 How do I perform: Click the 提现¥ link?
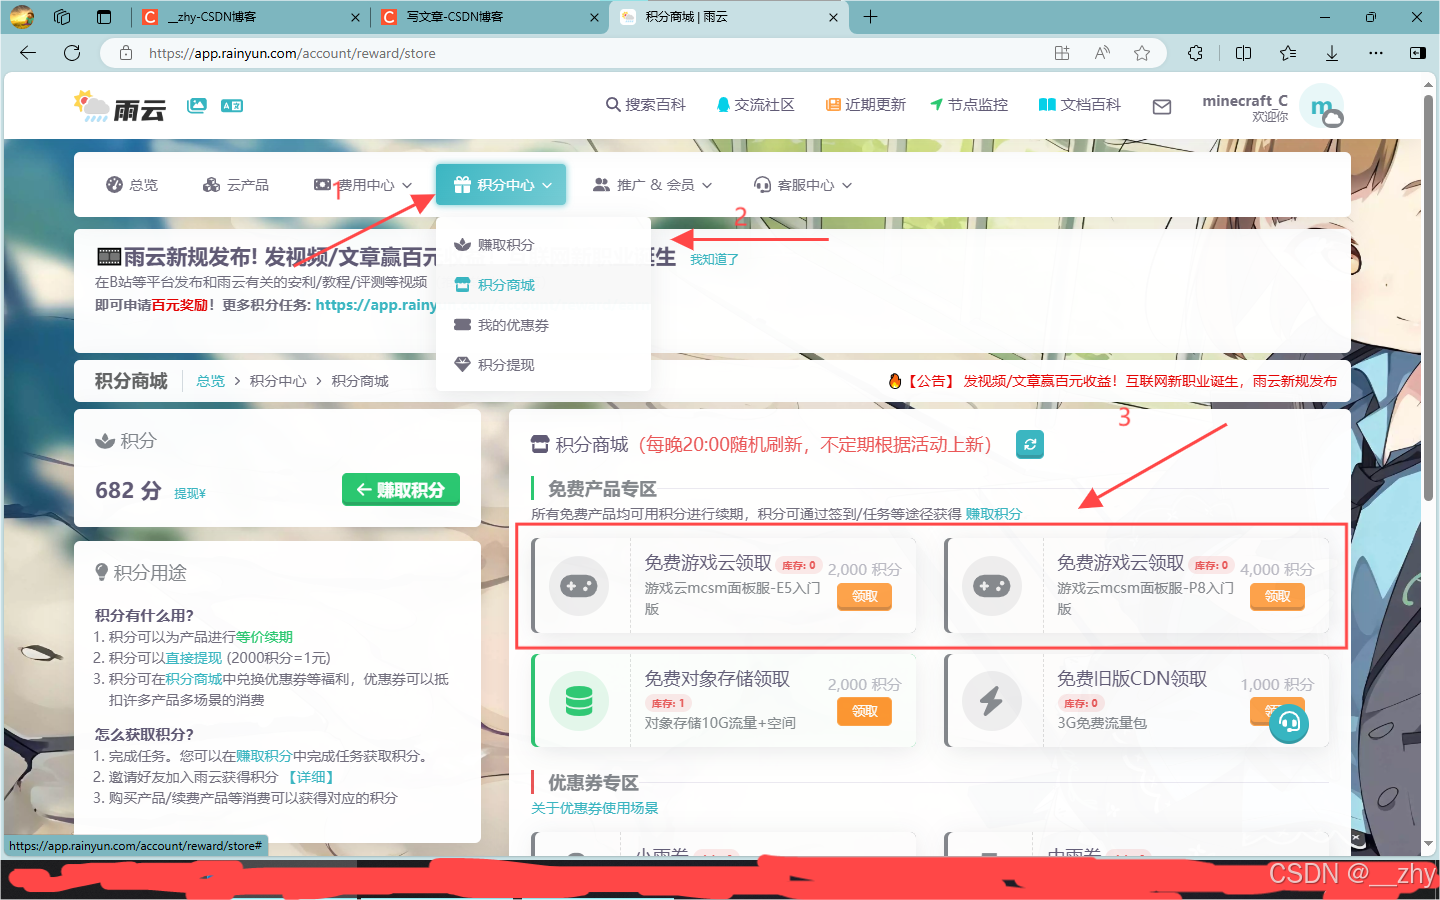[190, 494]
